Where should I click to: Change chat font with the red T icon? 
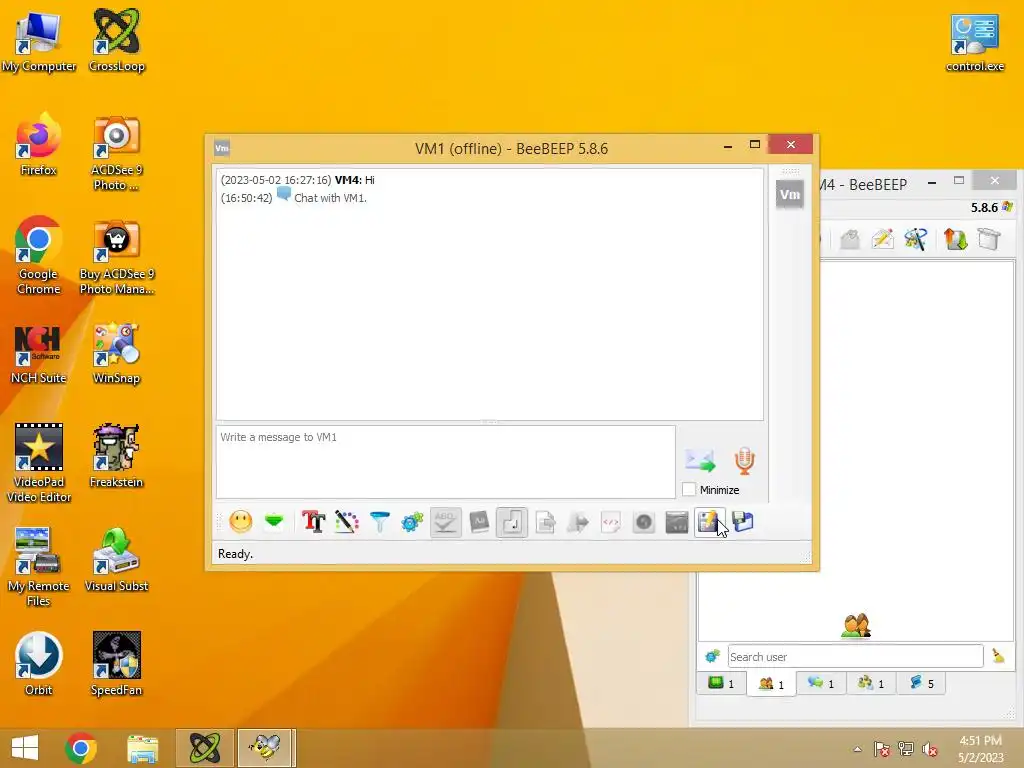point(313,522)
